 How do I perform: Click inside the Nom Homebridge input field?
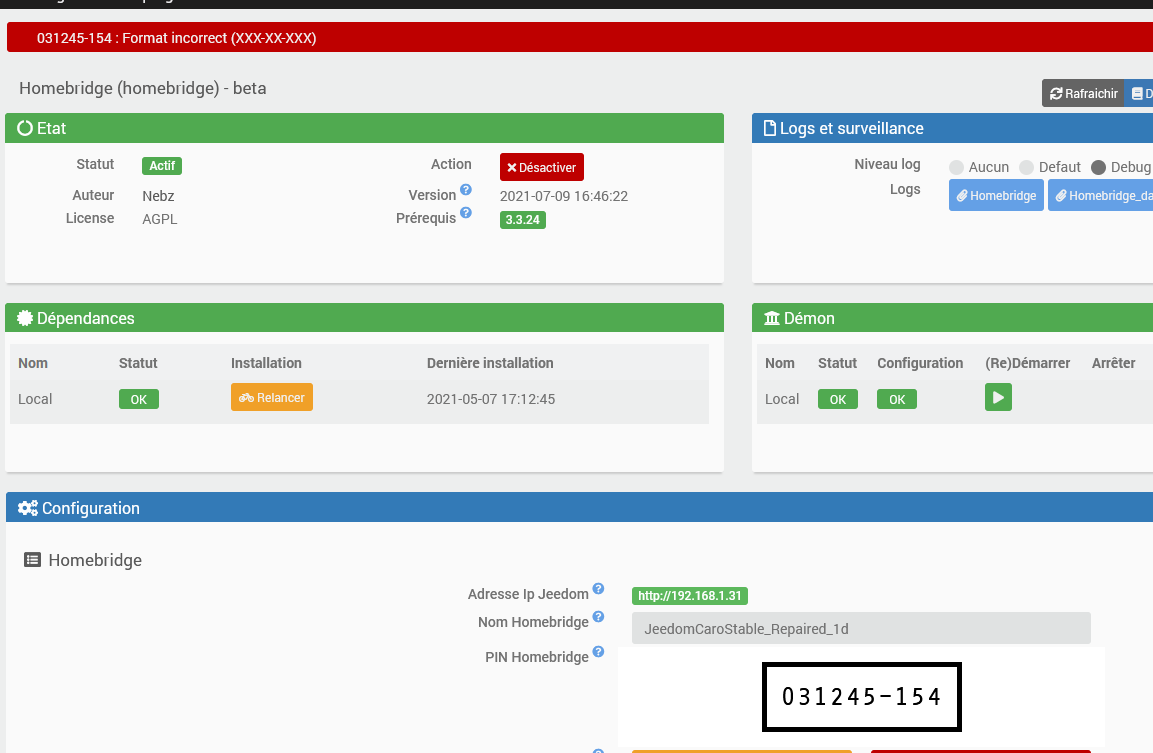(861, 629)
